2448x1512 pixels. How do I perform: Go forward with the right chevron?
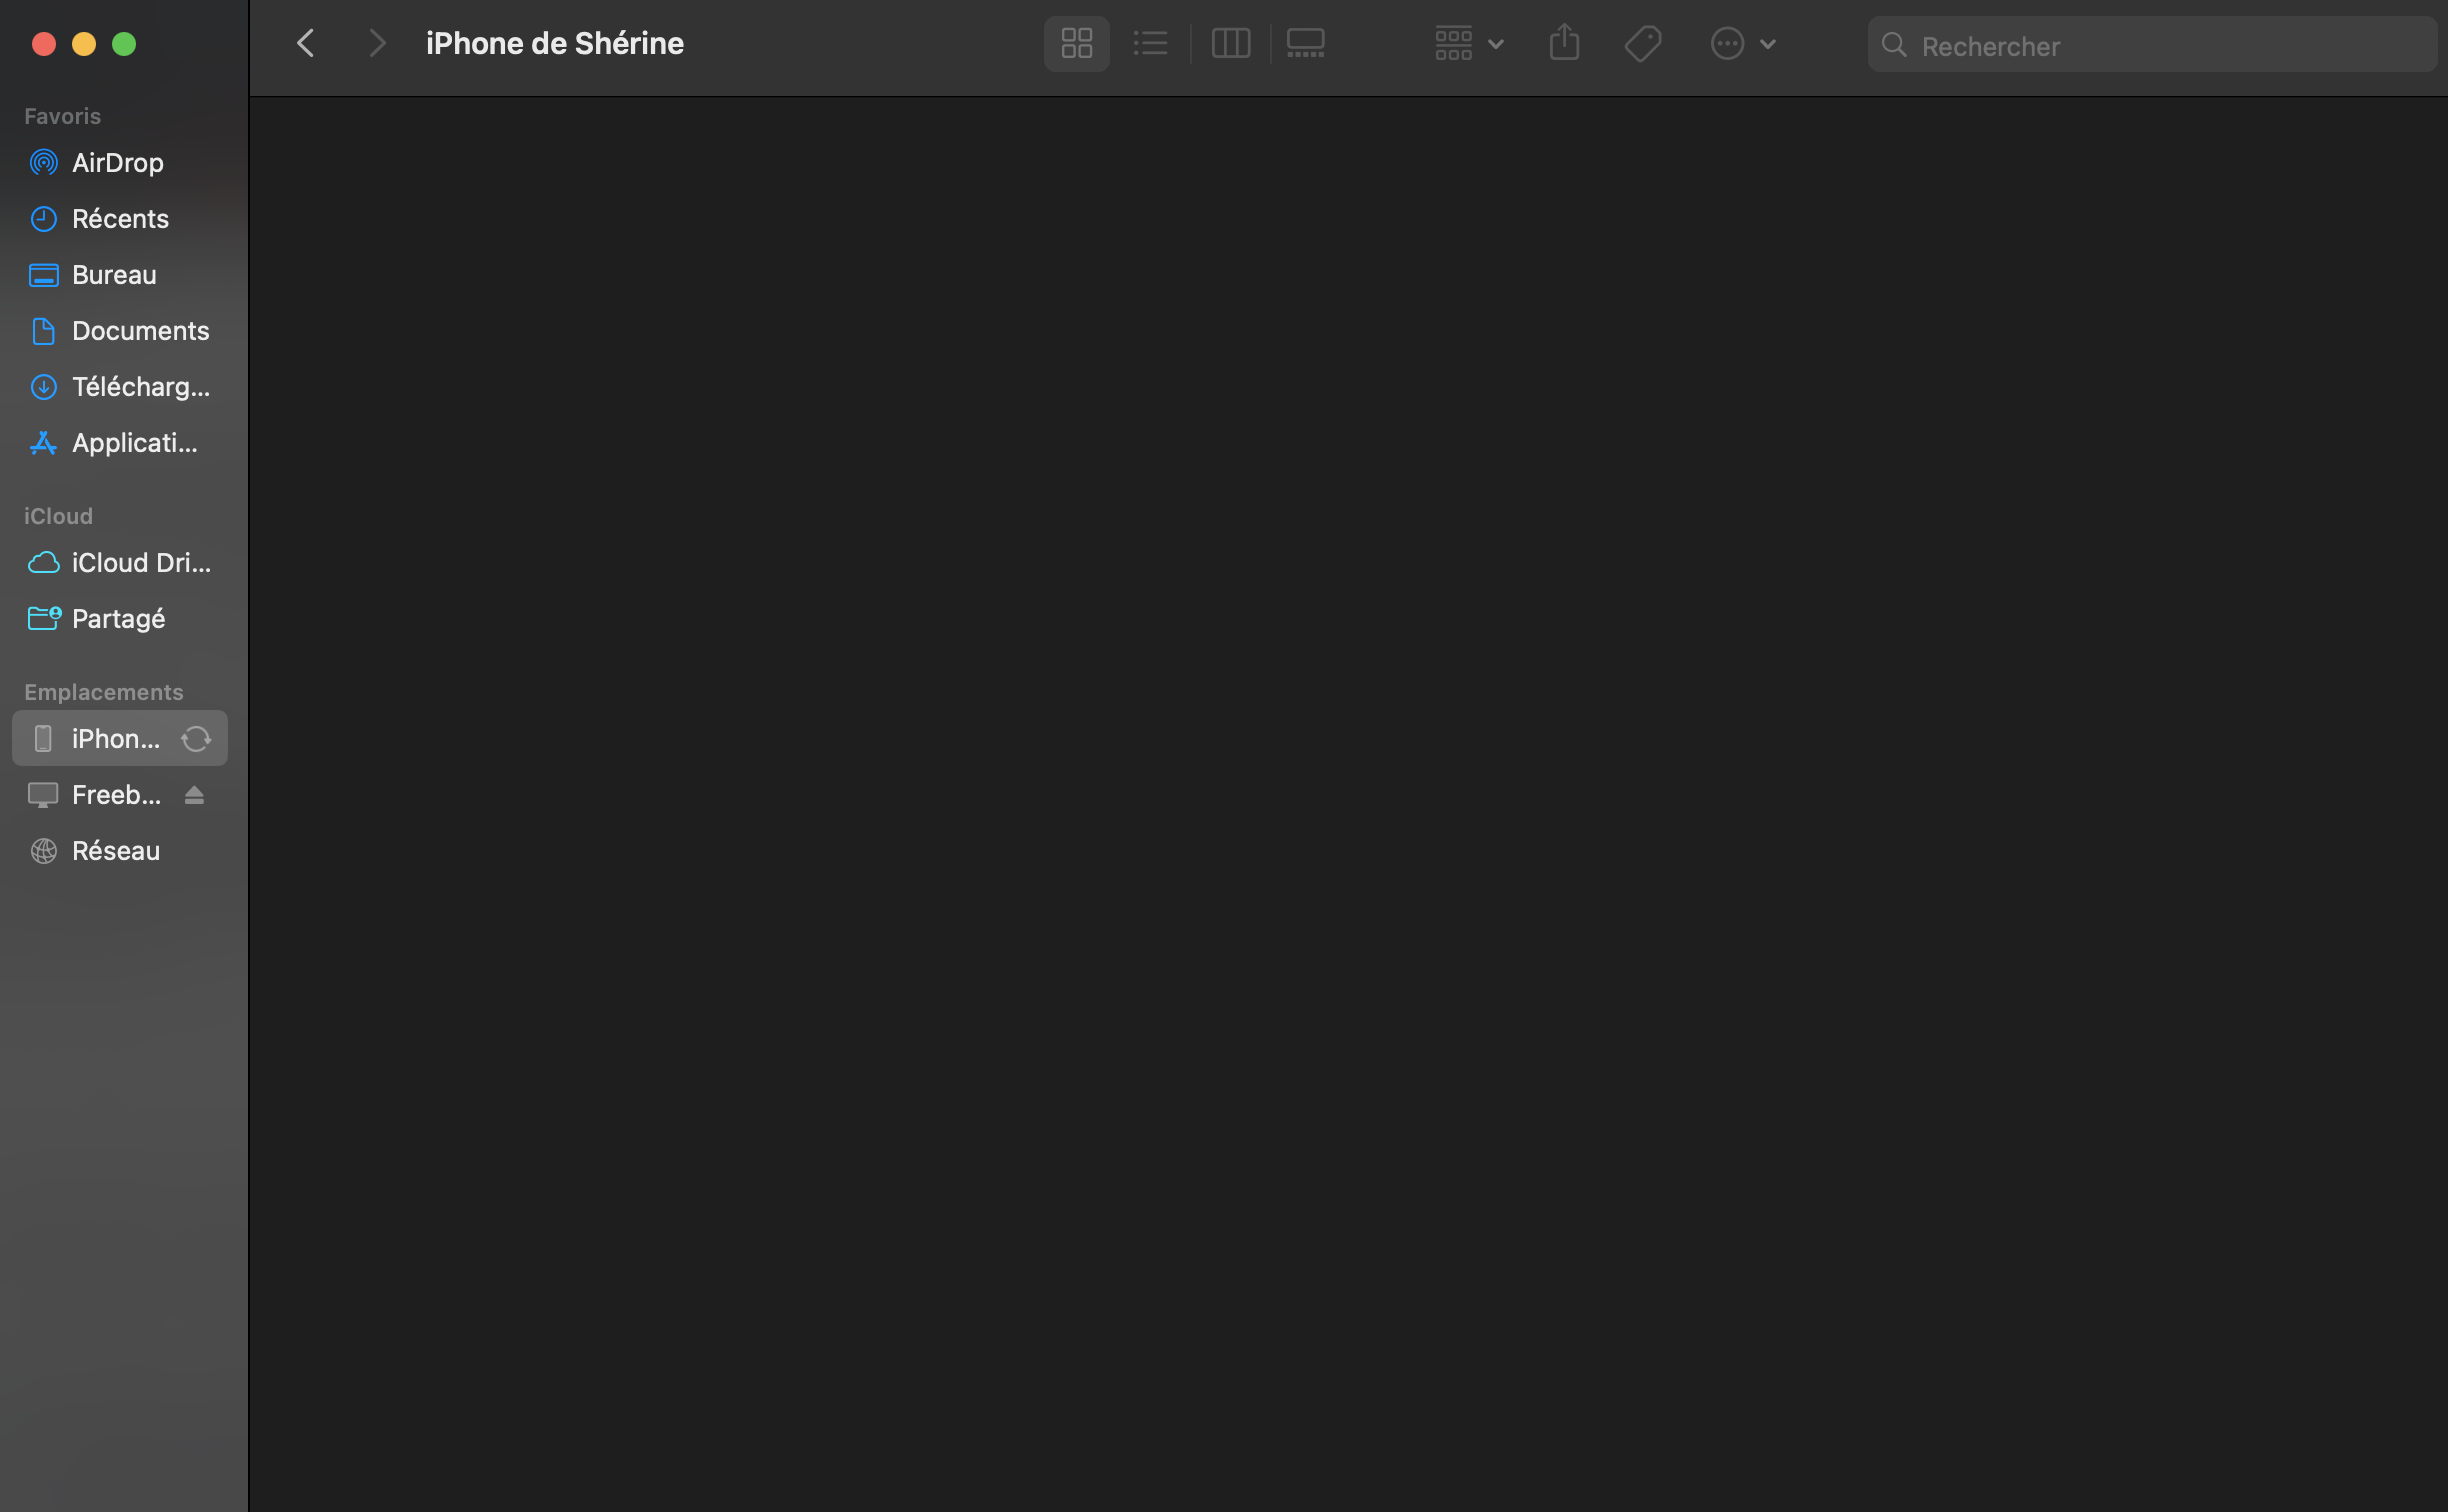(x=376, y=44)
